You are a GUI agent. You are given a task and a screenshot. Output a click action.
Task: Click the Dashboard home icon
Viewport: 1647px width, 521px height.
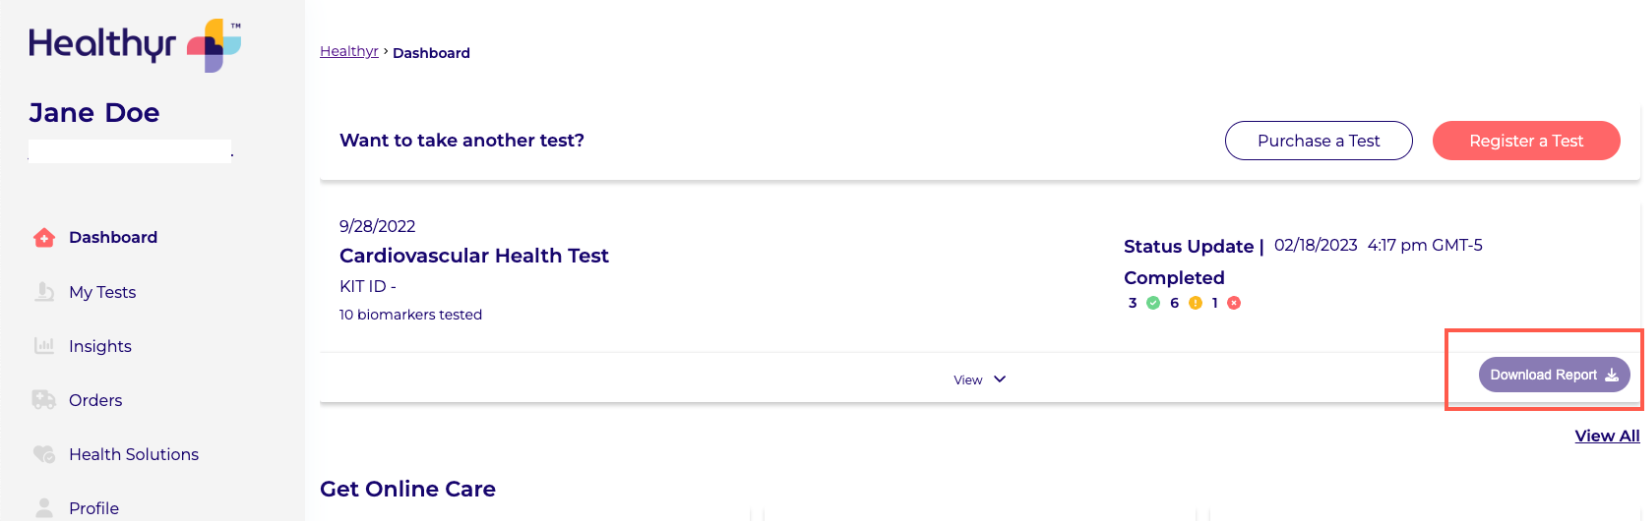[x=44, y=238]
